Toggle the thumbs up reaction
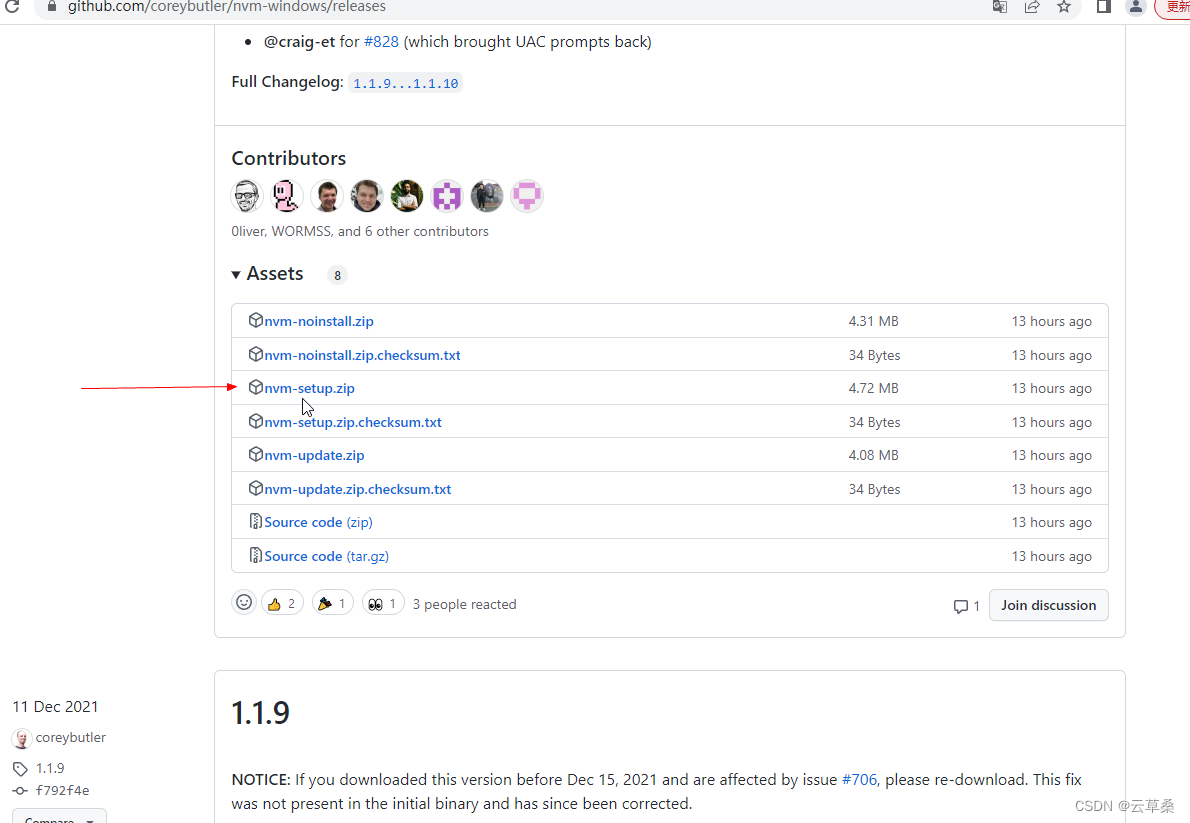 click(282, 603)
